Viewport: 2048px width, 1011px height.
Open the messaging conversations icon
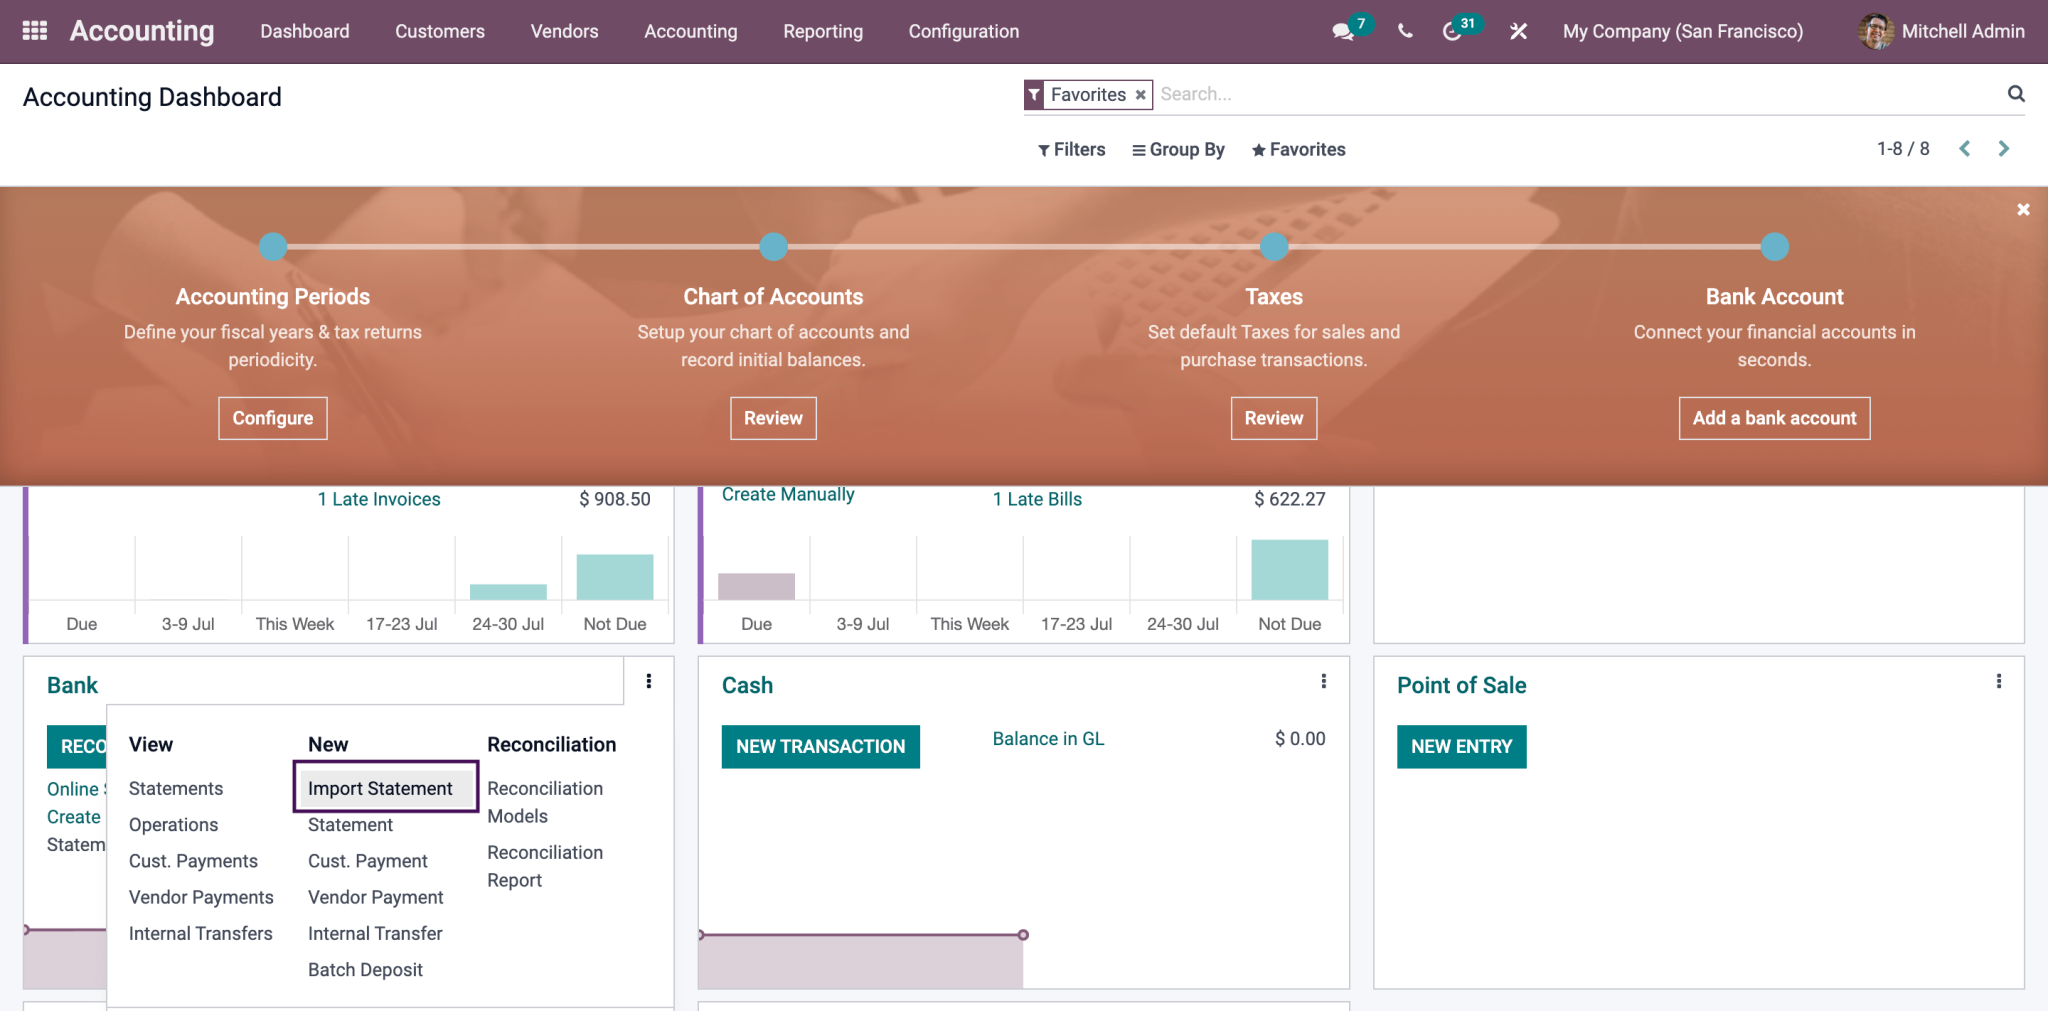1341,31
